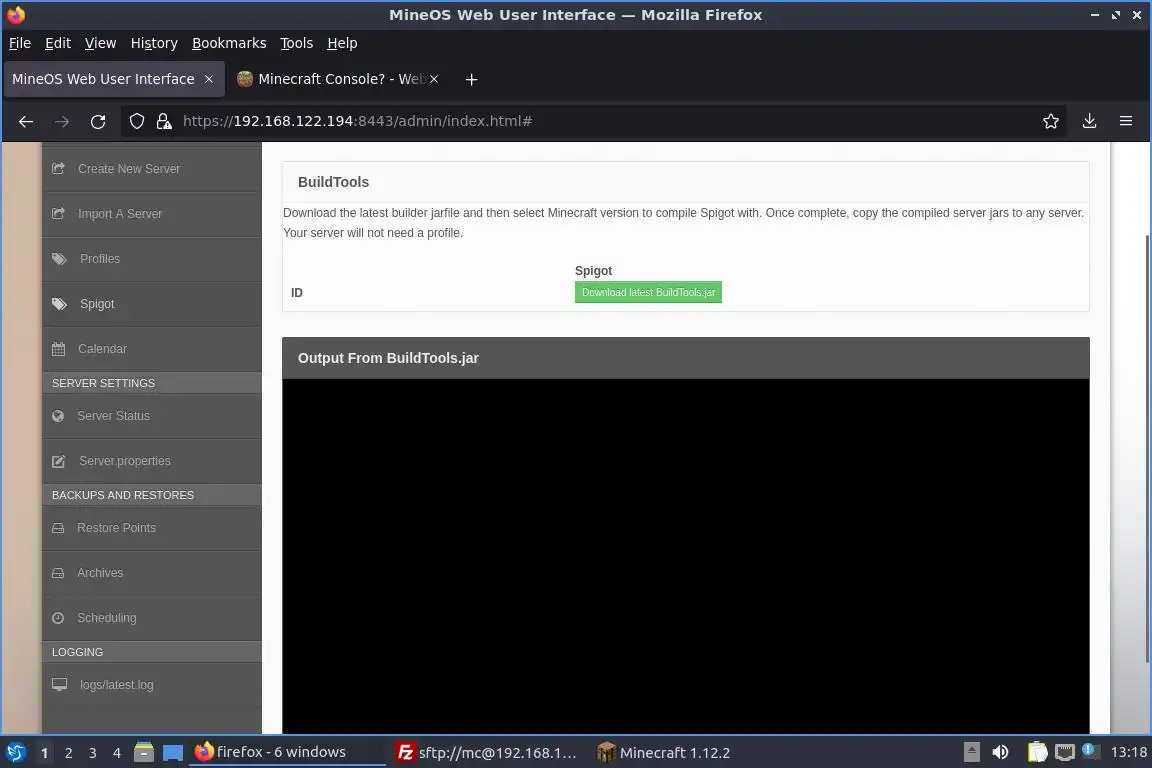Bookmark this page with star icon
Screen dimensions: 1152x768
pyautogui.click(x=1051, y=121)
